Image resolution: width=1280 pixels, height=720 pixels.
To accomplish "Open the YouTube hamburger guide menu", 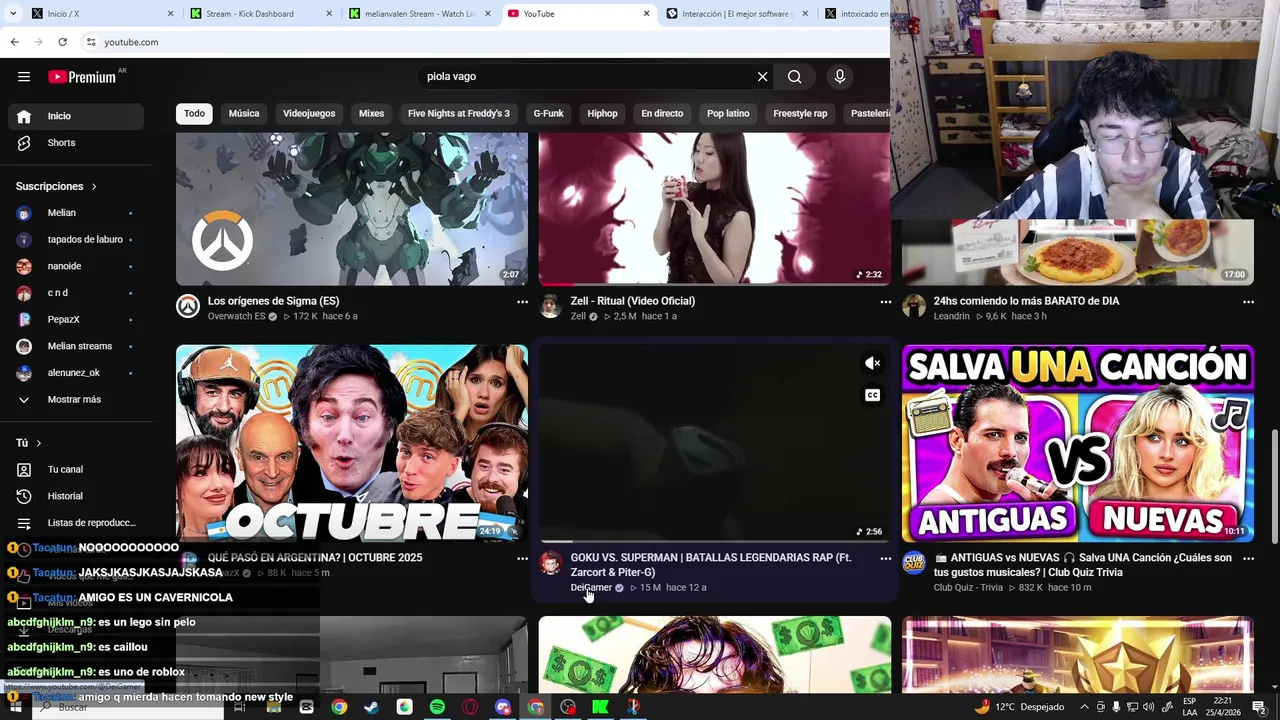I will 24,76.
